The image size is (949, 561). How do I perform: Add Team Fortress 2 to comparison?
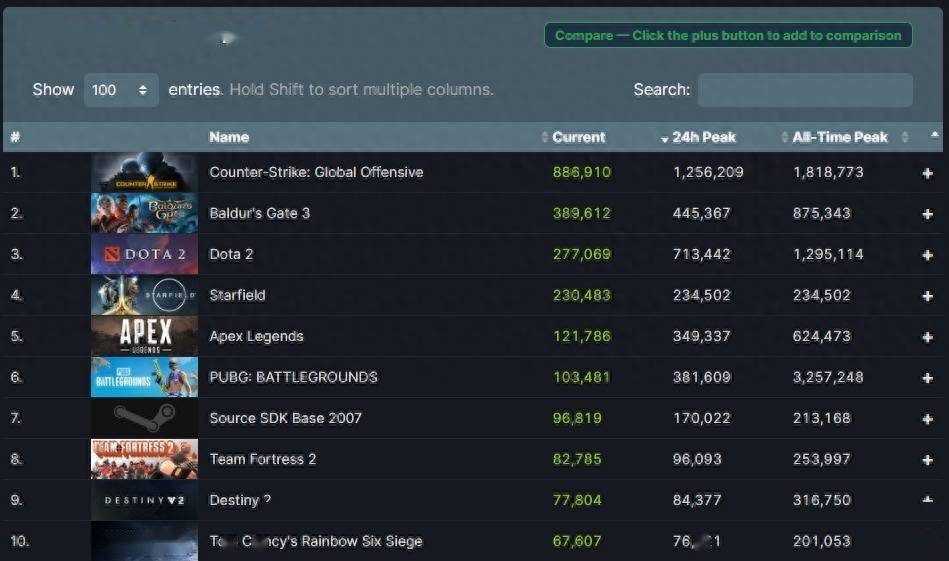[927, 460]
